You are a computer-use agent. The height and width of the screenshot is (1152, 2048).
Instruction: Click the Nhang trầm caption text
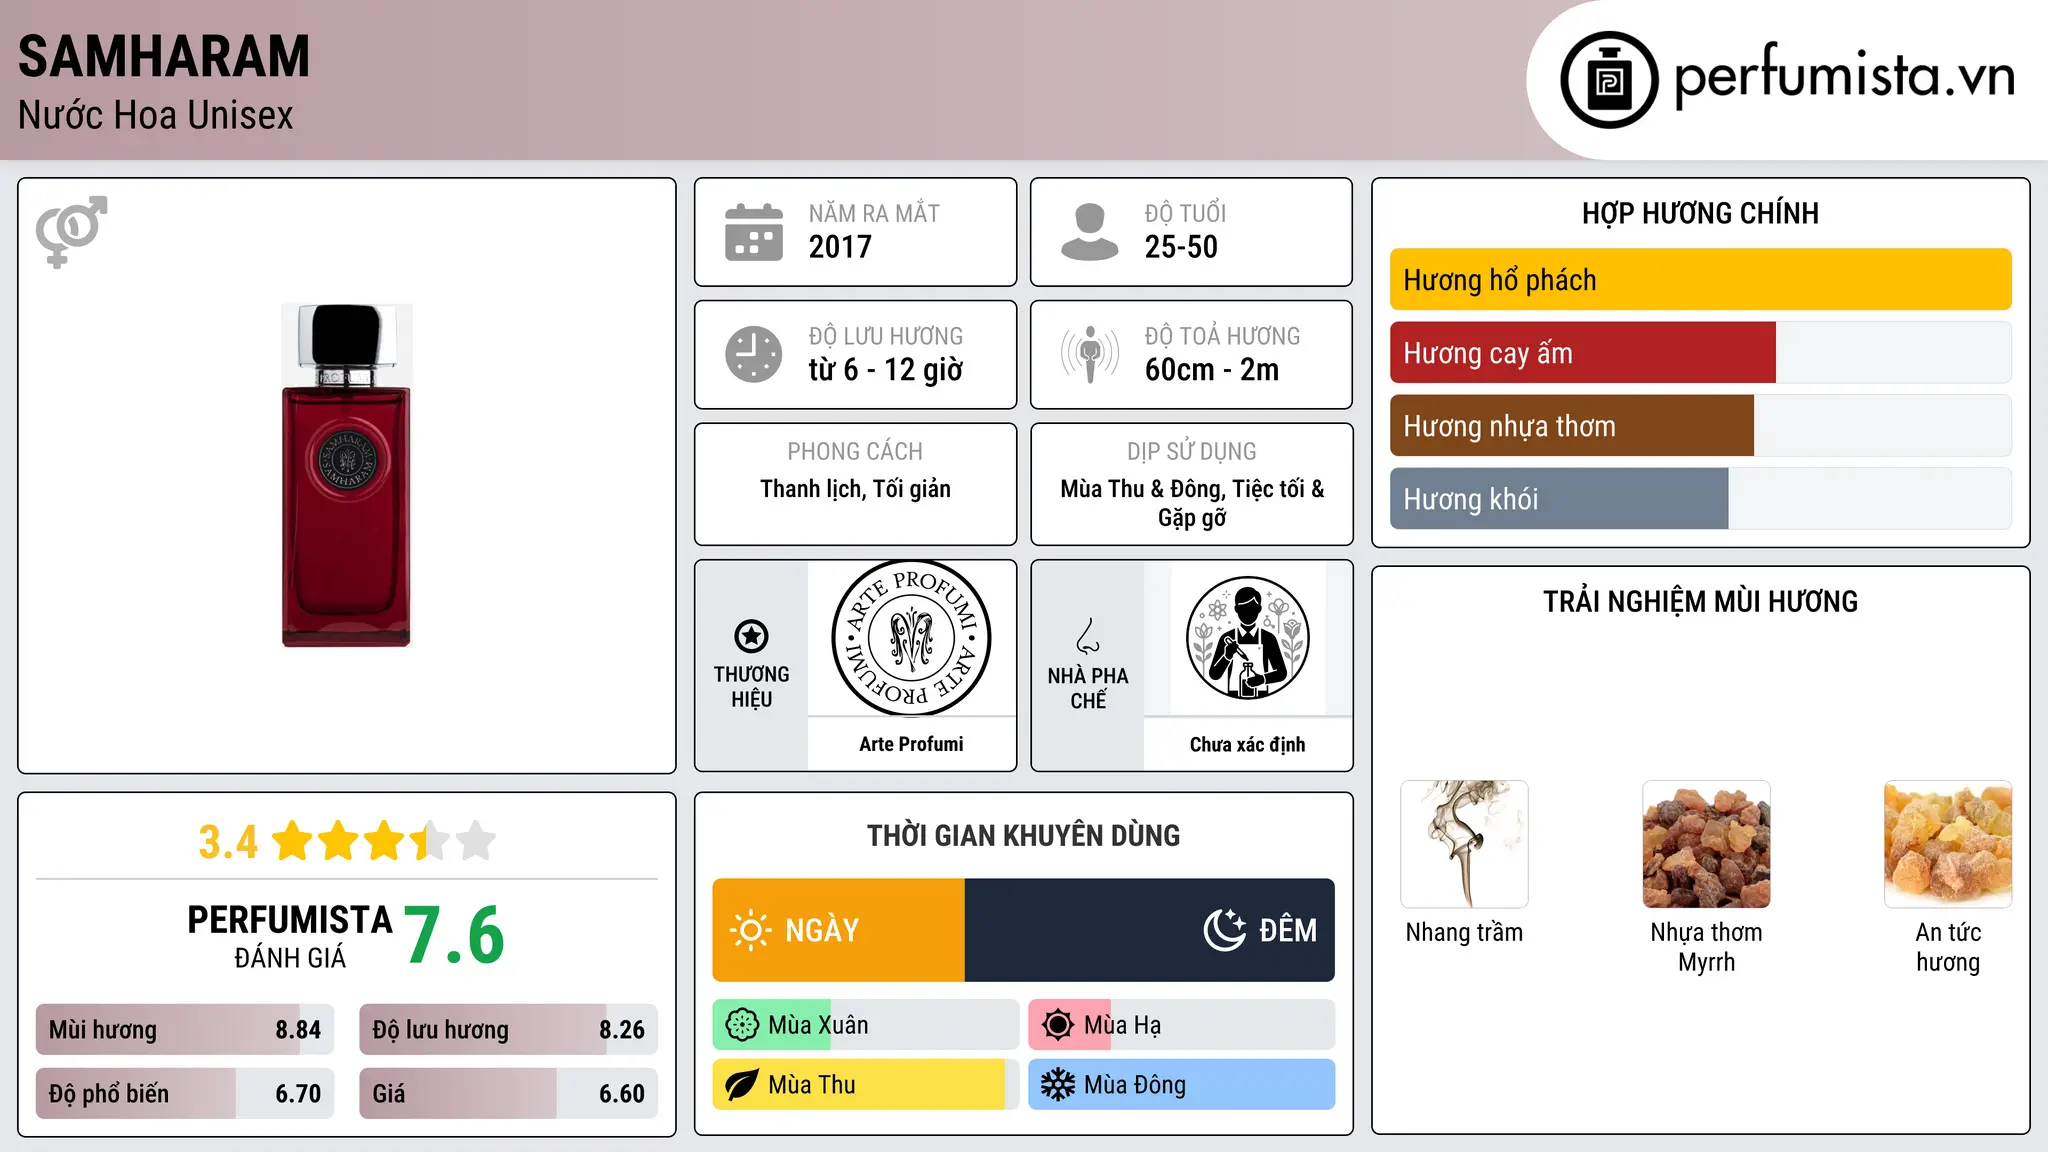(1464, 932)
